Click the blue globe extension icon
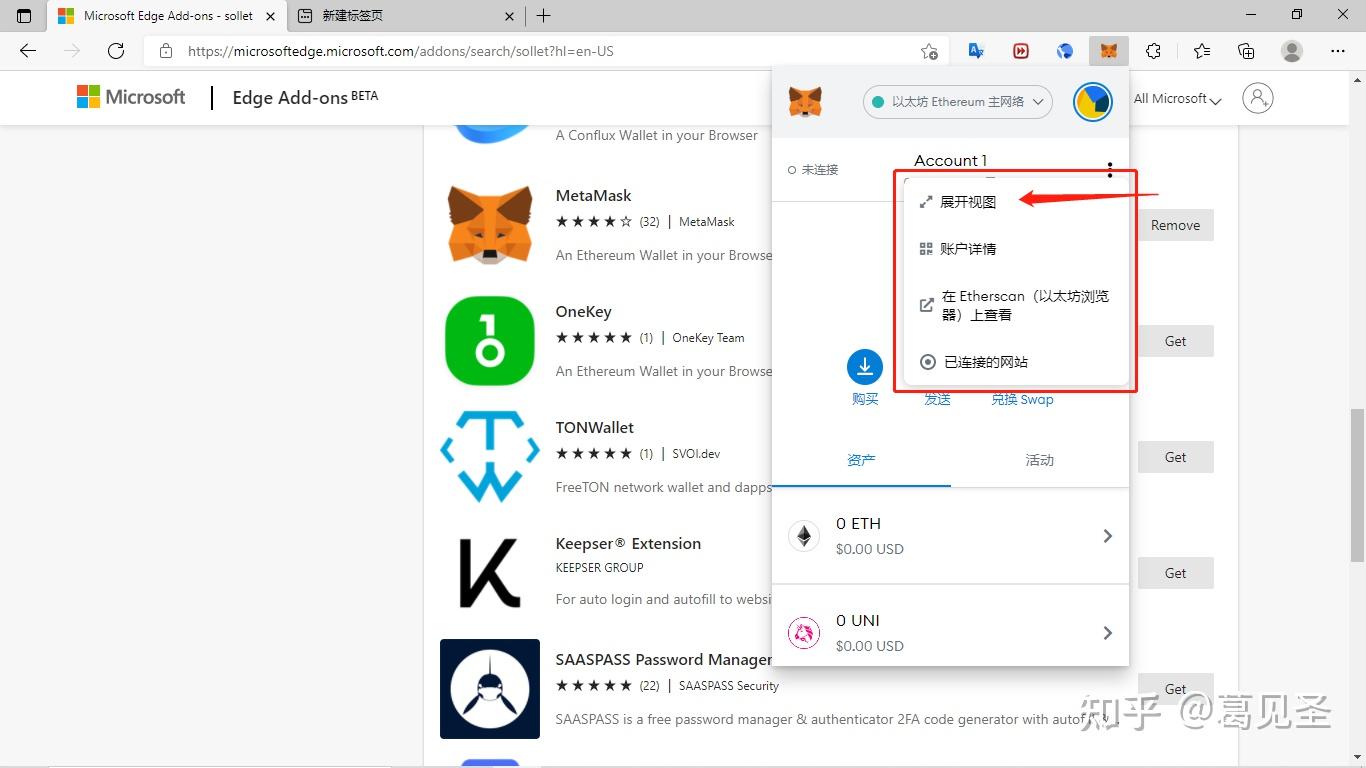 pos(1065,51)
